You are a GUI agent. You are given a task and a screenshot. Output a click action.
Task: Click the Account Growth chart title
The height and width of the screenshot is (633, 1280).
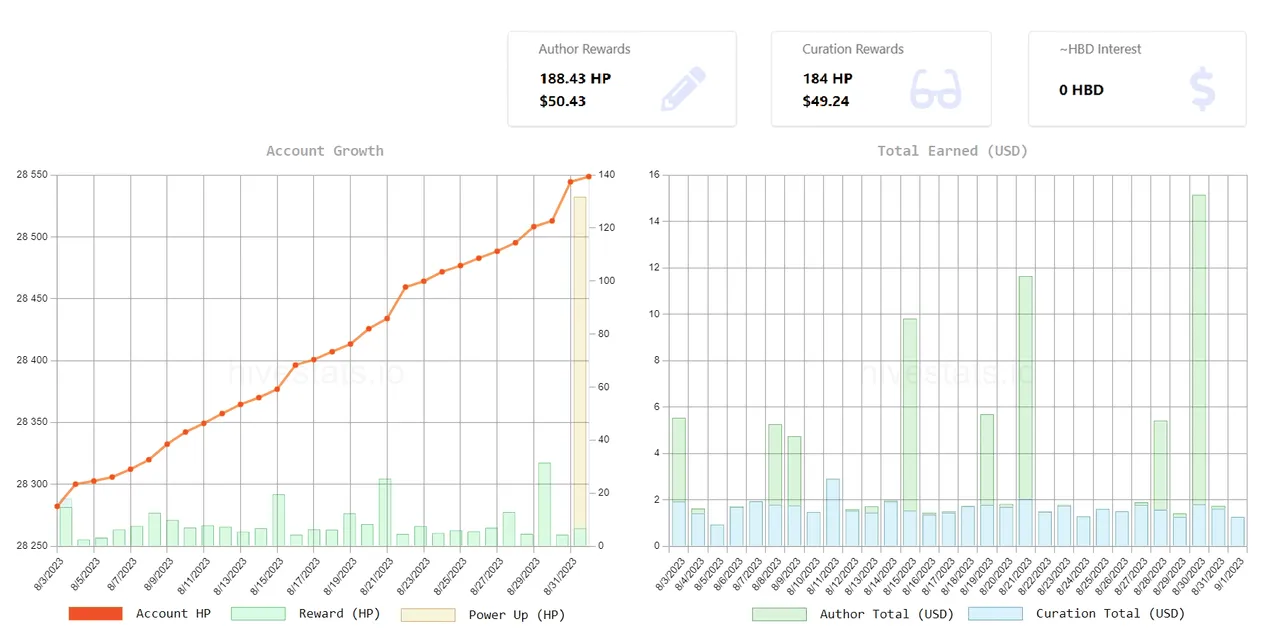coord(325,151)
